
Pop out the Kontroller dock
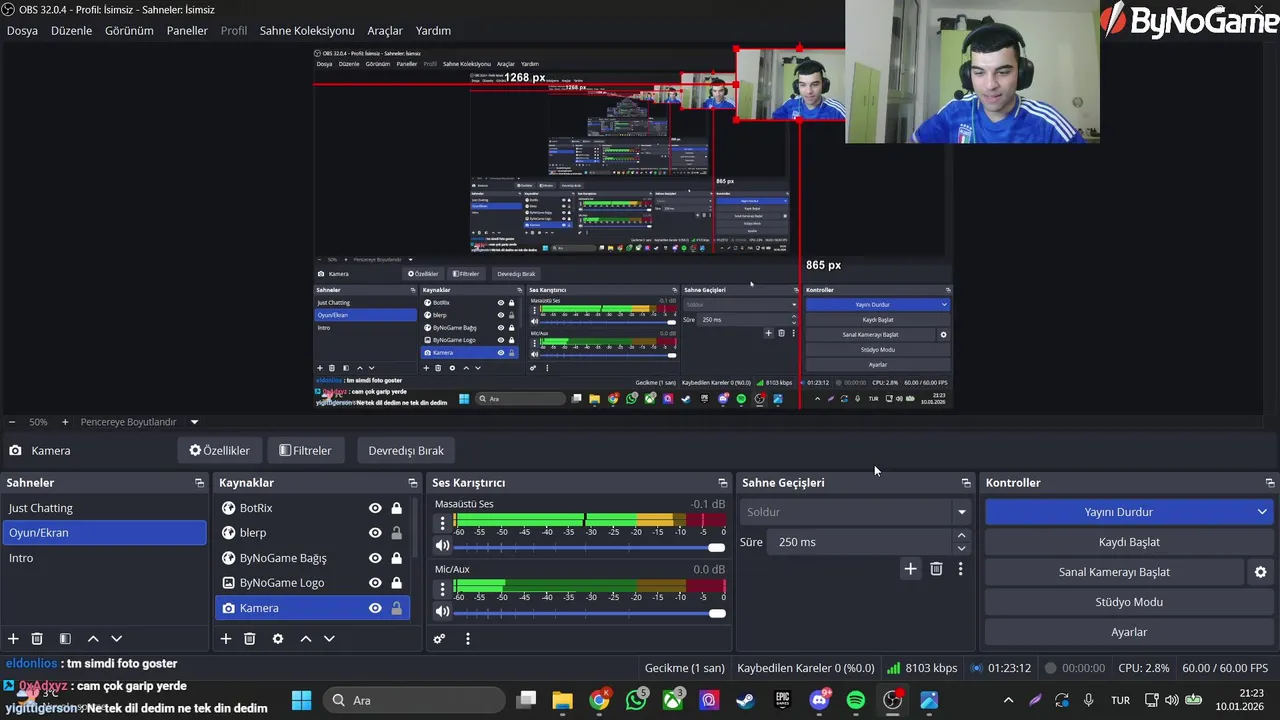[x=1270, y=483]
